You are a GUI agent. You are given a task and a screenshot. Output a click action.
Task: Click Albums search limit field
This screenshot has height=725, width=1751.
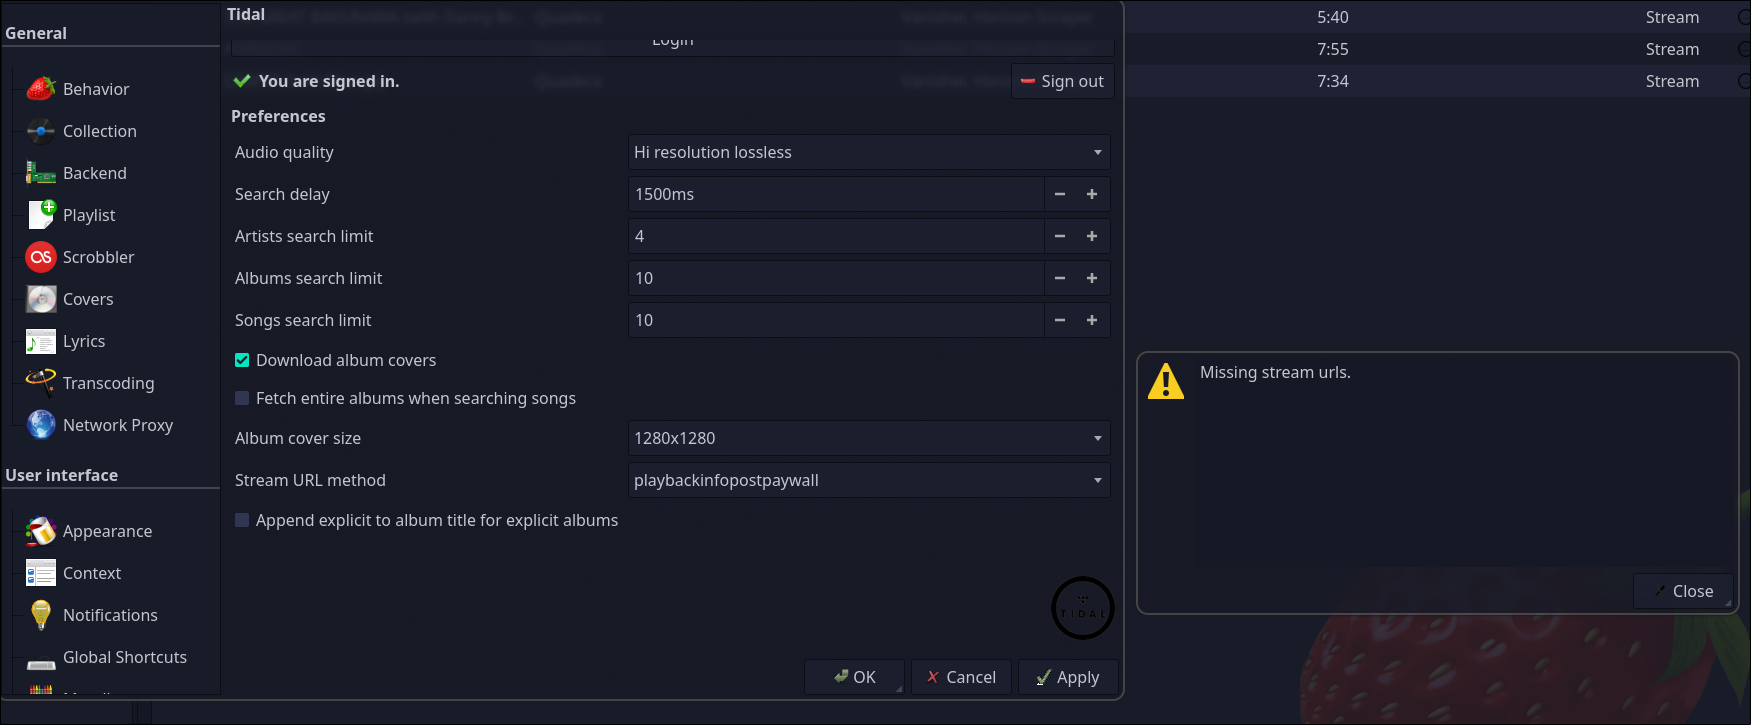[837, 278]
